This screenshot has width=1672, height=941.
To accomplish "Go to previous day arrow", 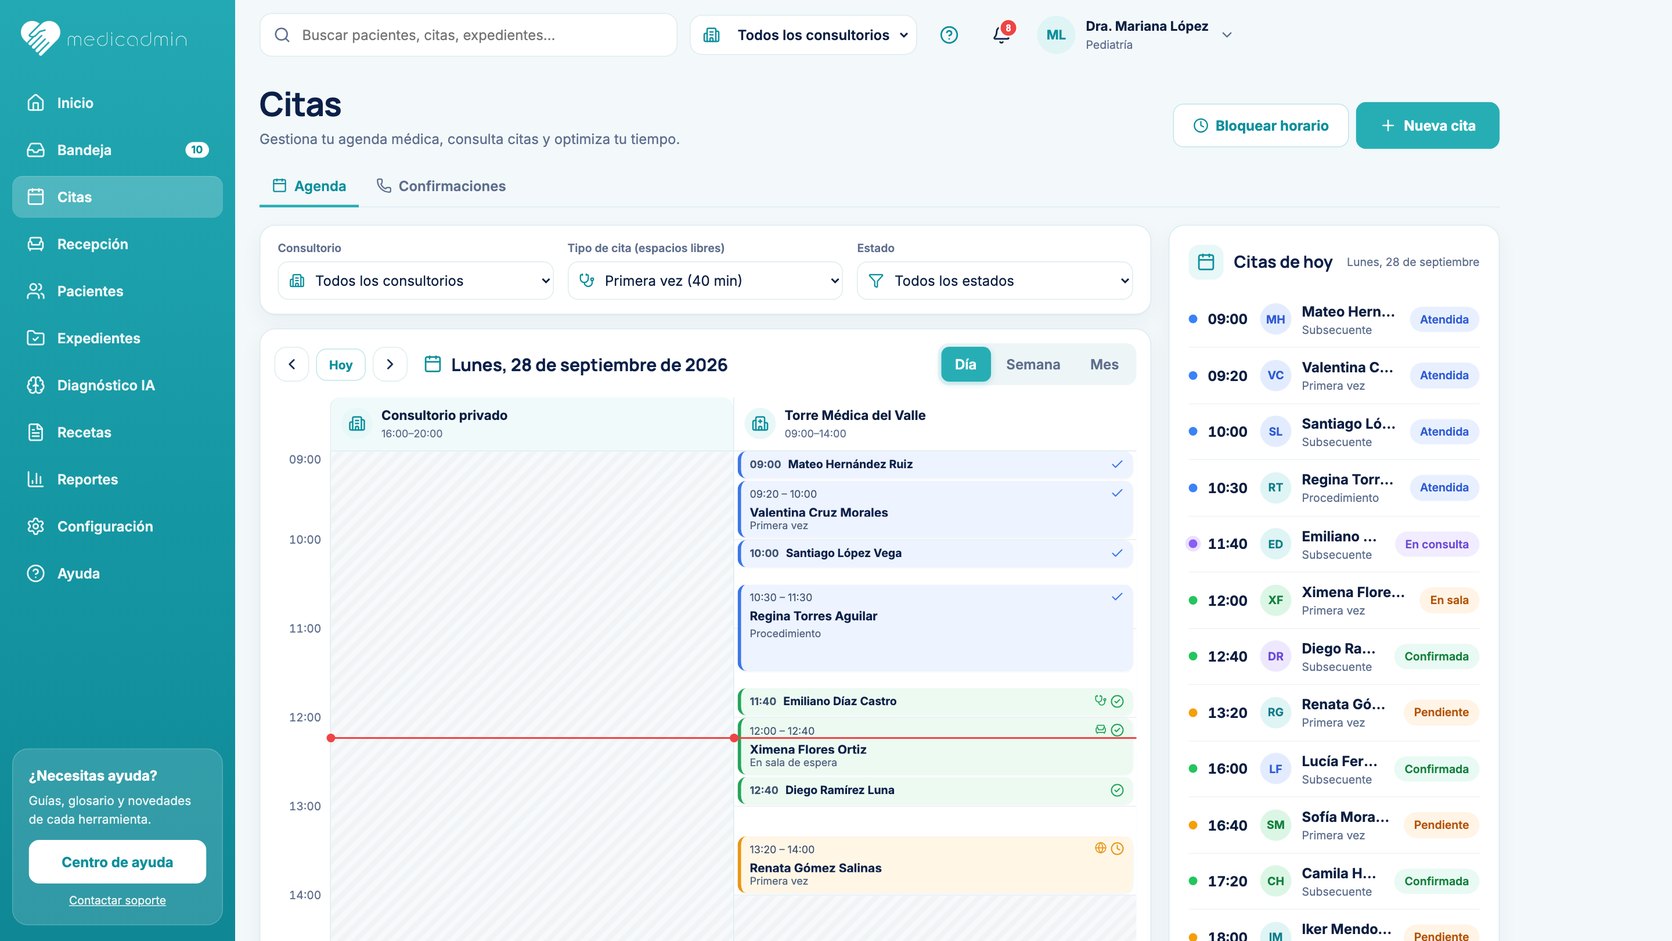I will point(292,365).
